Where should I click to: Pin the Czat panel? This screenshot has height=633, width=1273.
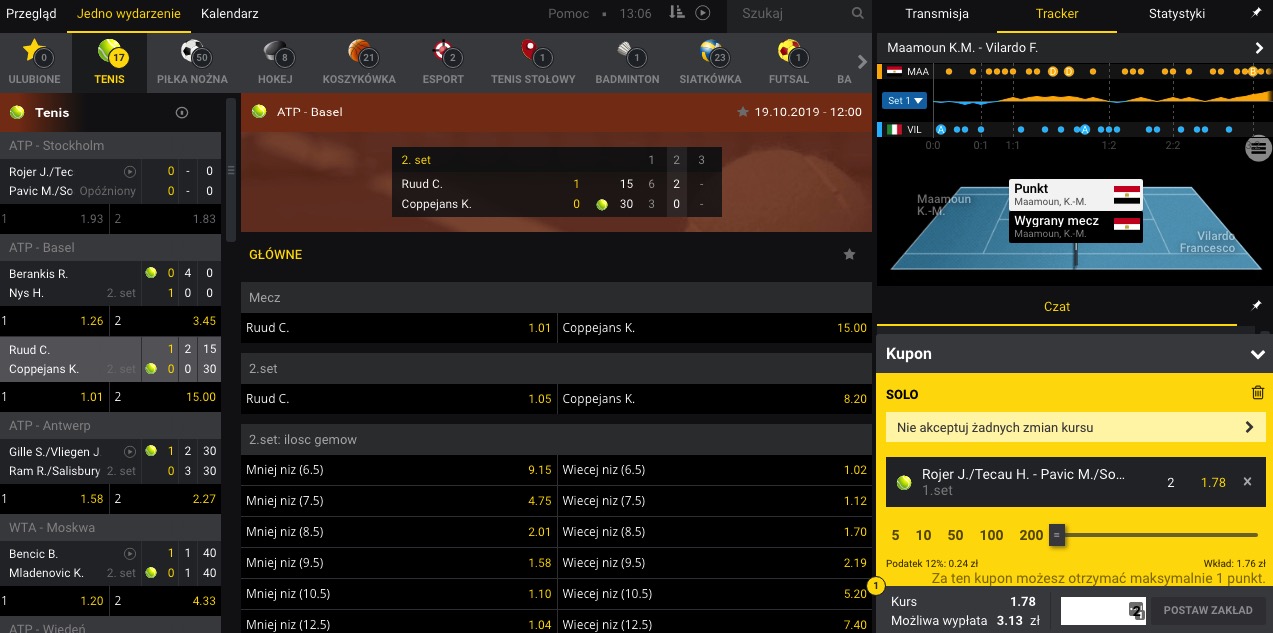click(1257, 305)
